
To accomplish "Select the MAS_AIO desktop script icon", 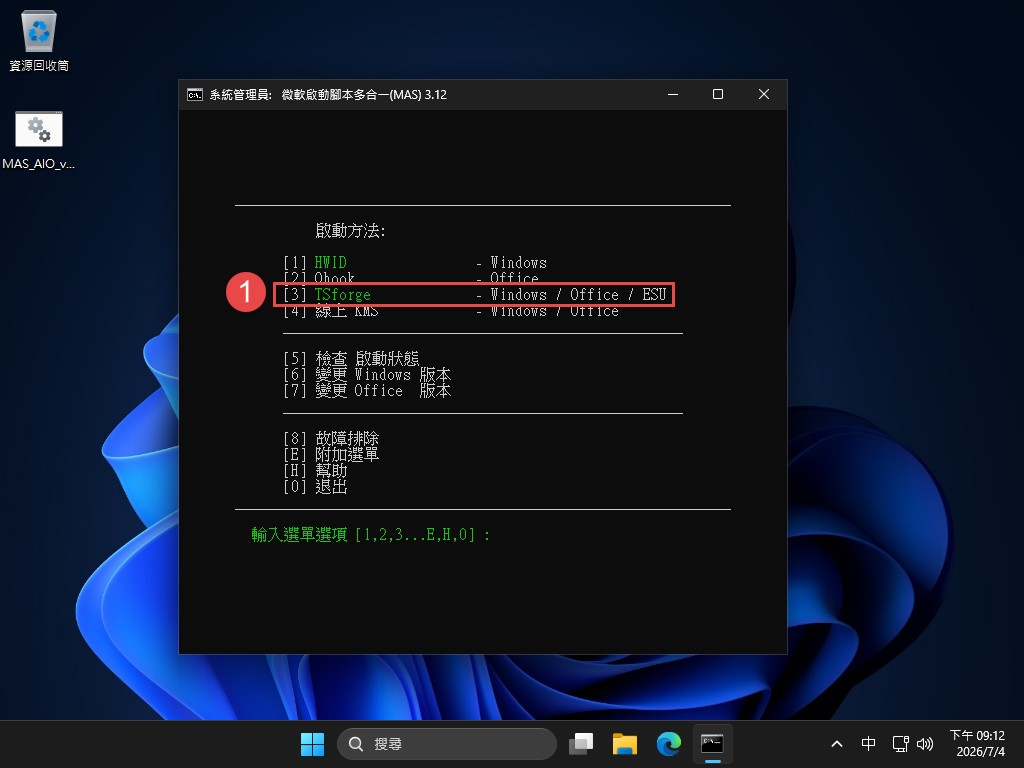I will coord(39,140).
